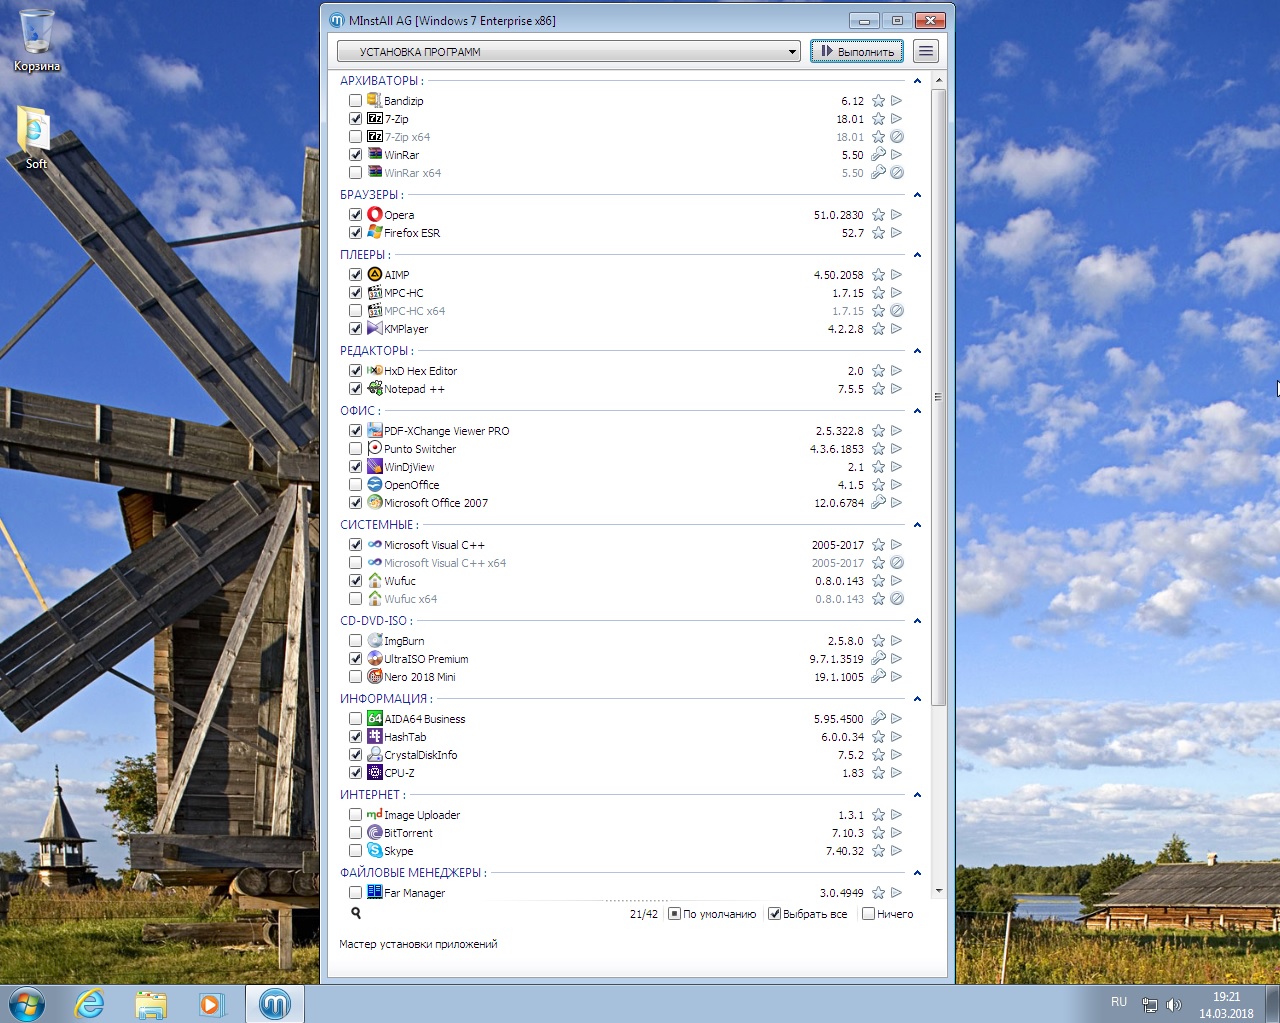
Task: Collapse the АРХИВАТОРЫ section
Action: coord(917,81)
